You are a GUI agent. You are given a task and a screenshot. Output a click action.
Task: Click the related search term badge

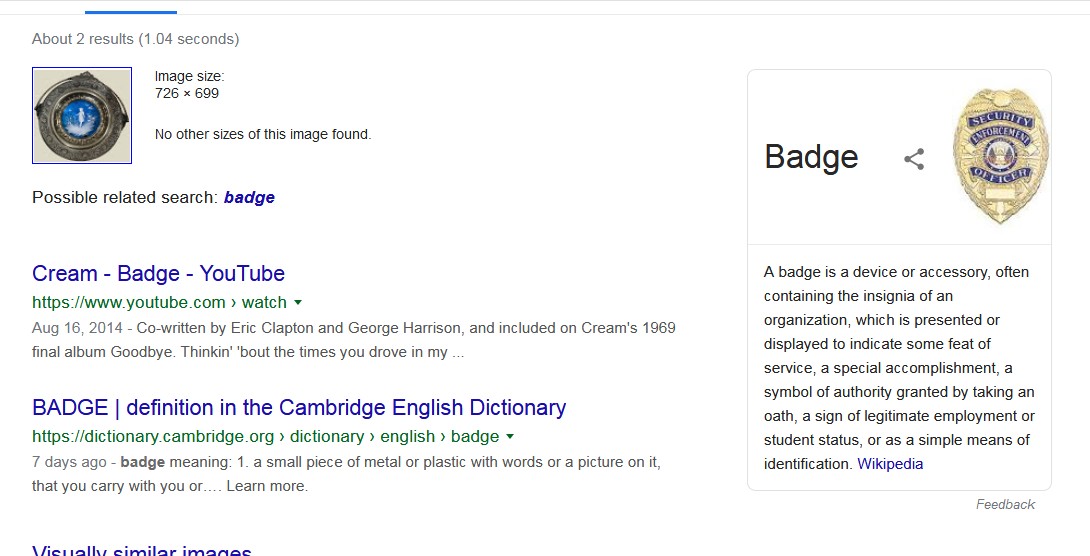[249, 198]
